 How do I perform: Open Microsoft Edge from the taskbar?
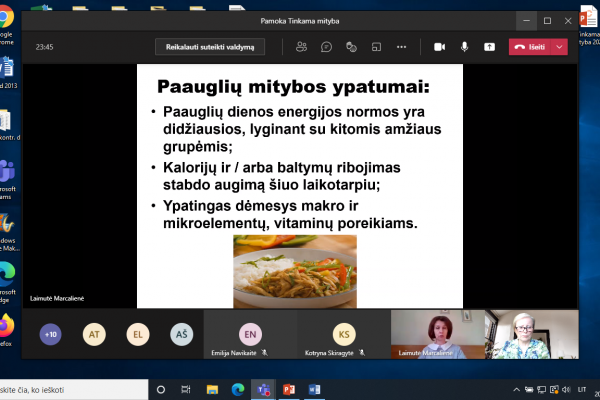238,390
